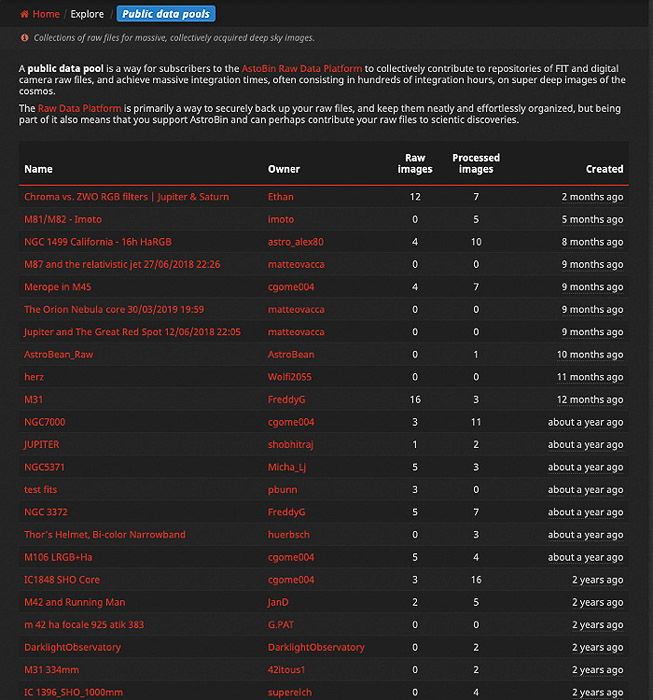This screenshot has height=700, width=653.
Task: View owner JanD's profile
Action: pyautogui.click(x=278, y=602)
